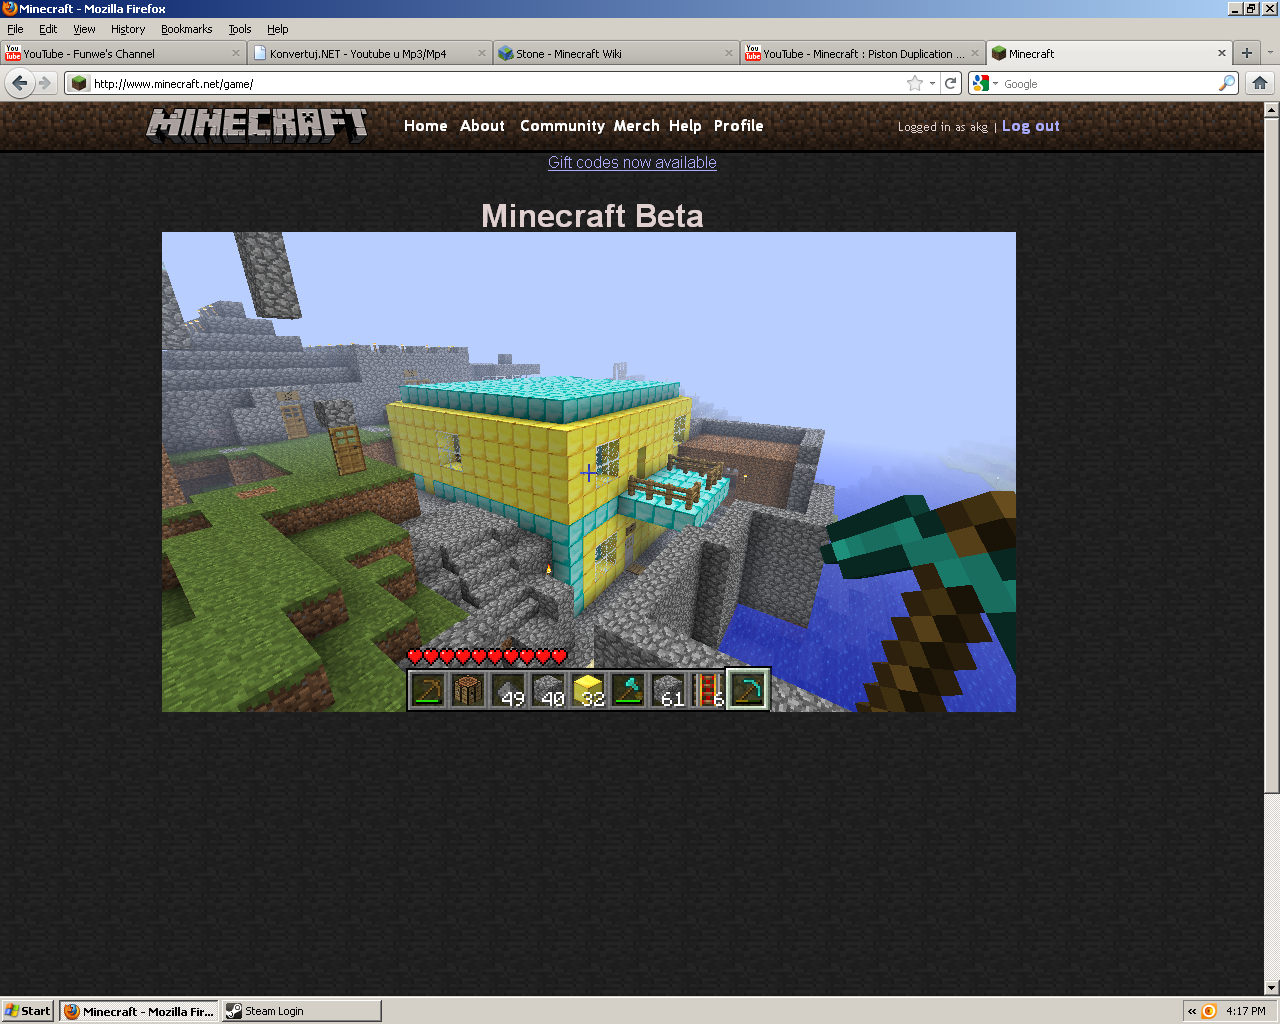
Task: Open the list all tabs dropdown
Action: pos(1270,53)
